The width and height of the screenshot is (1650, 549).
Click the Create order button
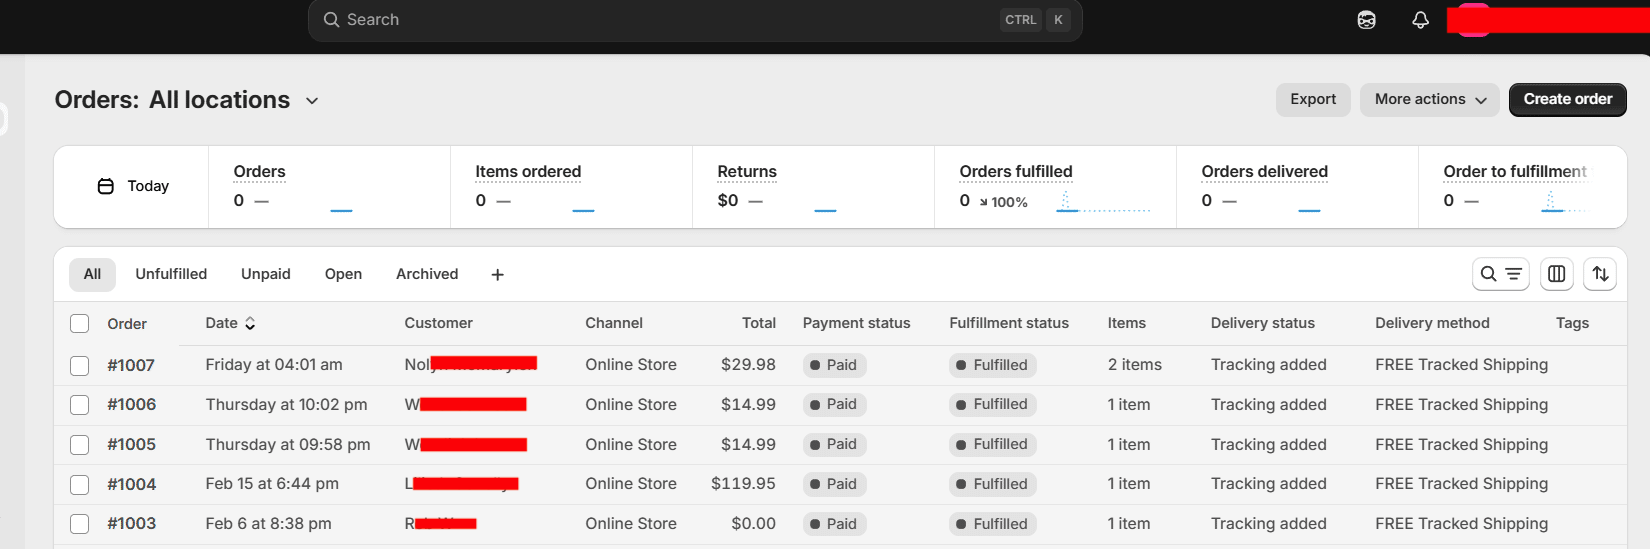pos(1567,100)
